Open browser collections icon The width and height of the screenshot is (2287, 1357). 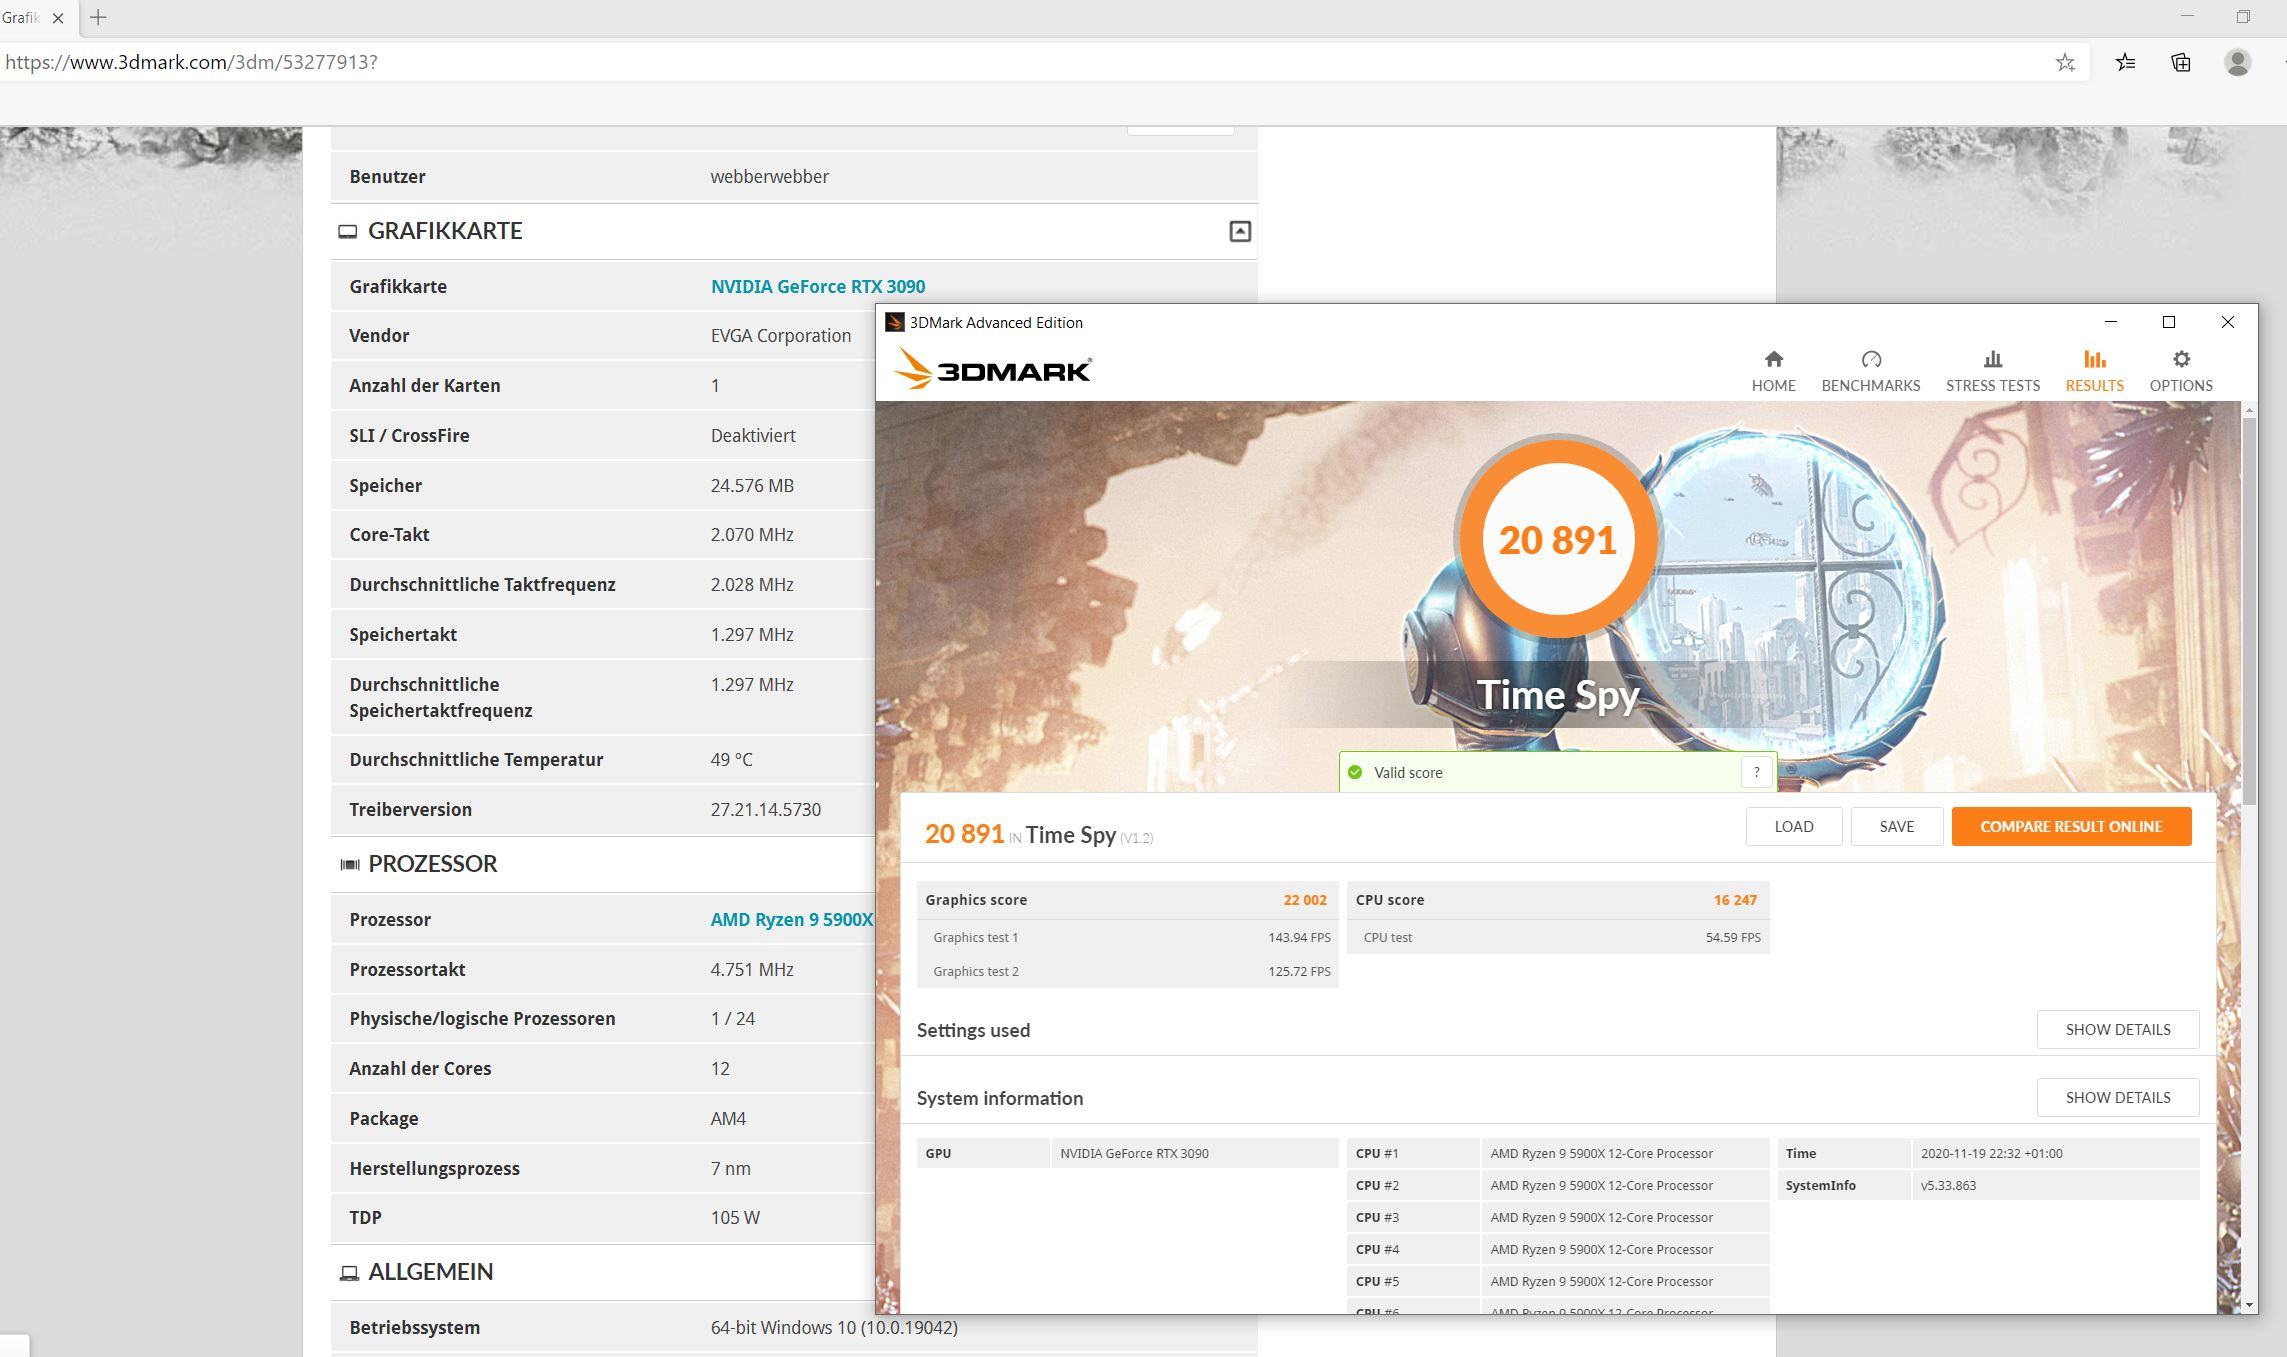2181,63
